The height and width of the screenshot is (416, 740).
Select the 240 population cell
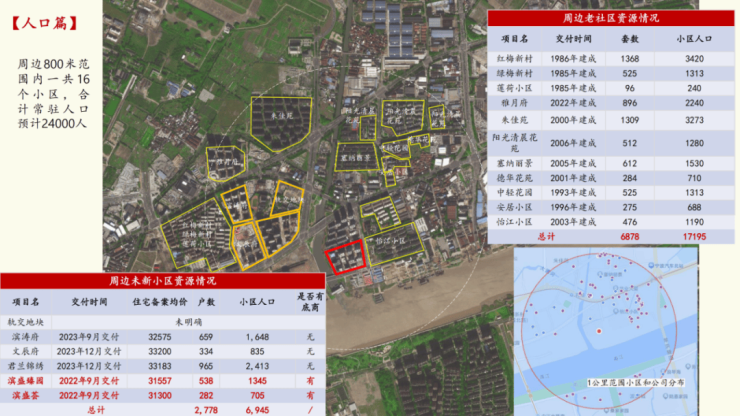pos(694,88)
